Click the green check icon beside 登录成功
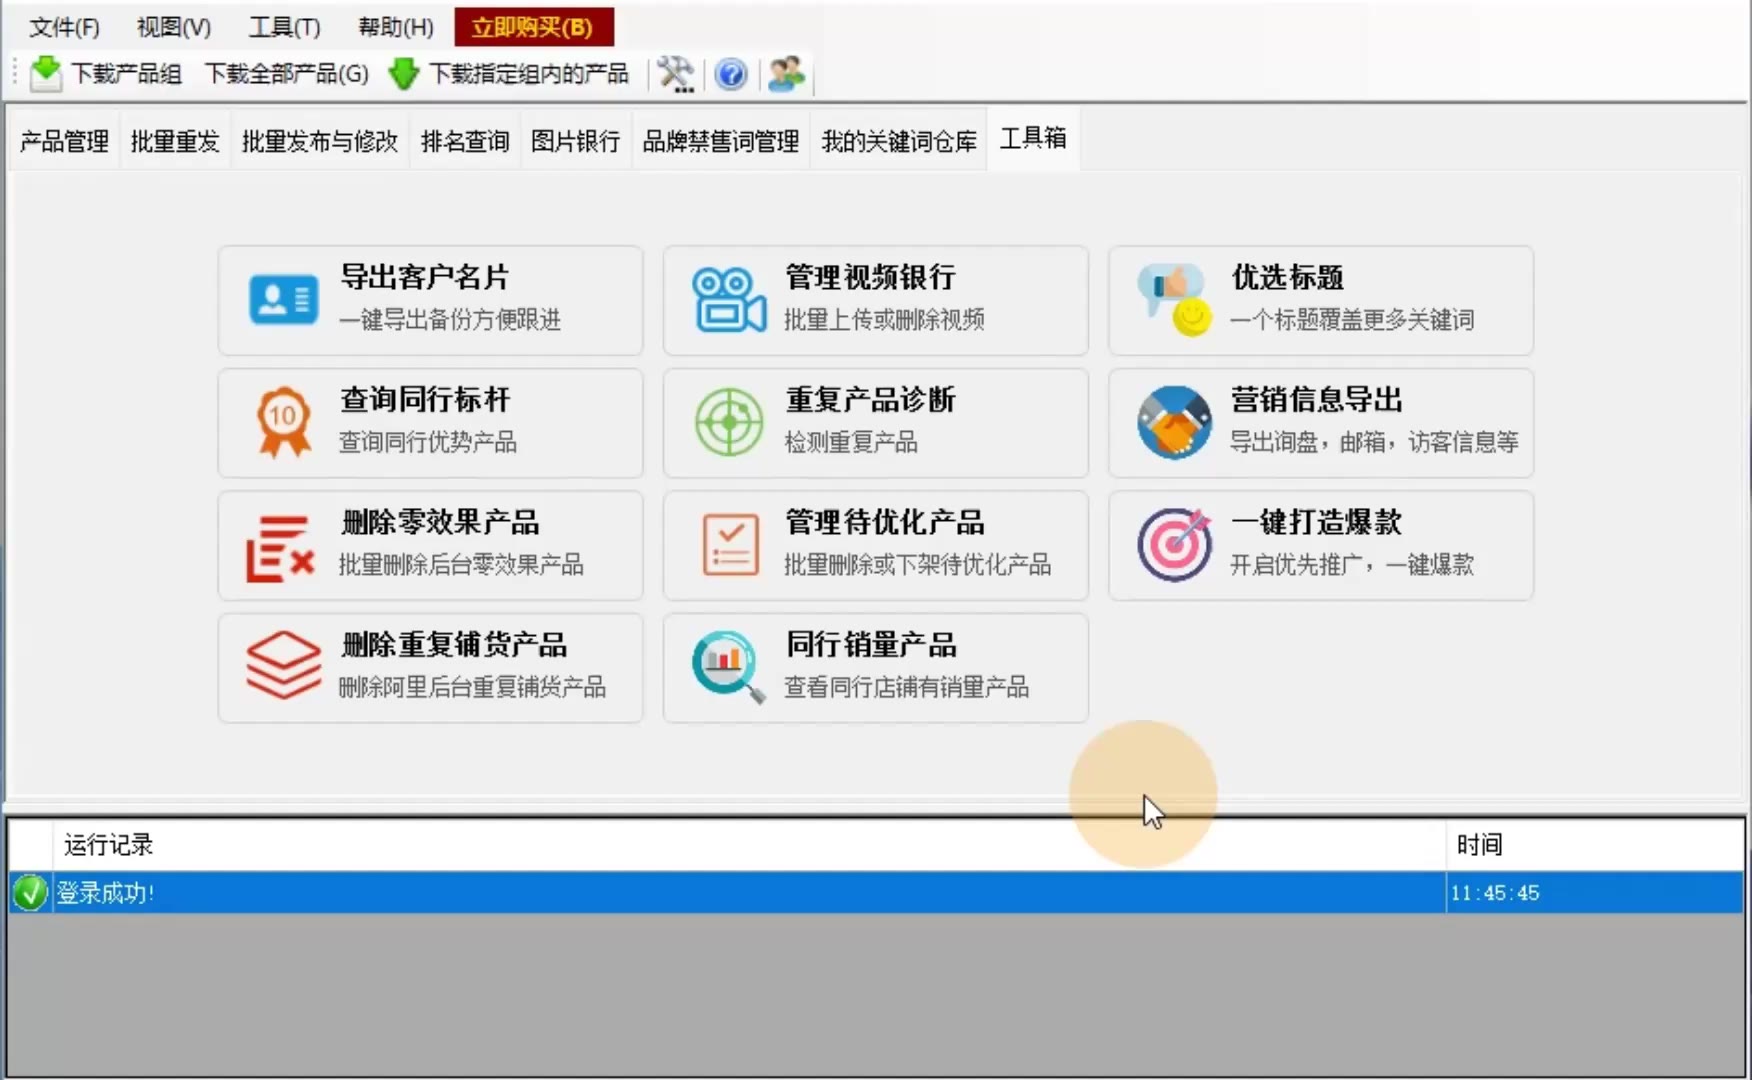 [30, 892]
